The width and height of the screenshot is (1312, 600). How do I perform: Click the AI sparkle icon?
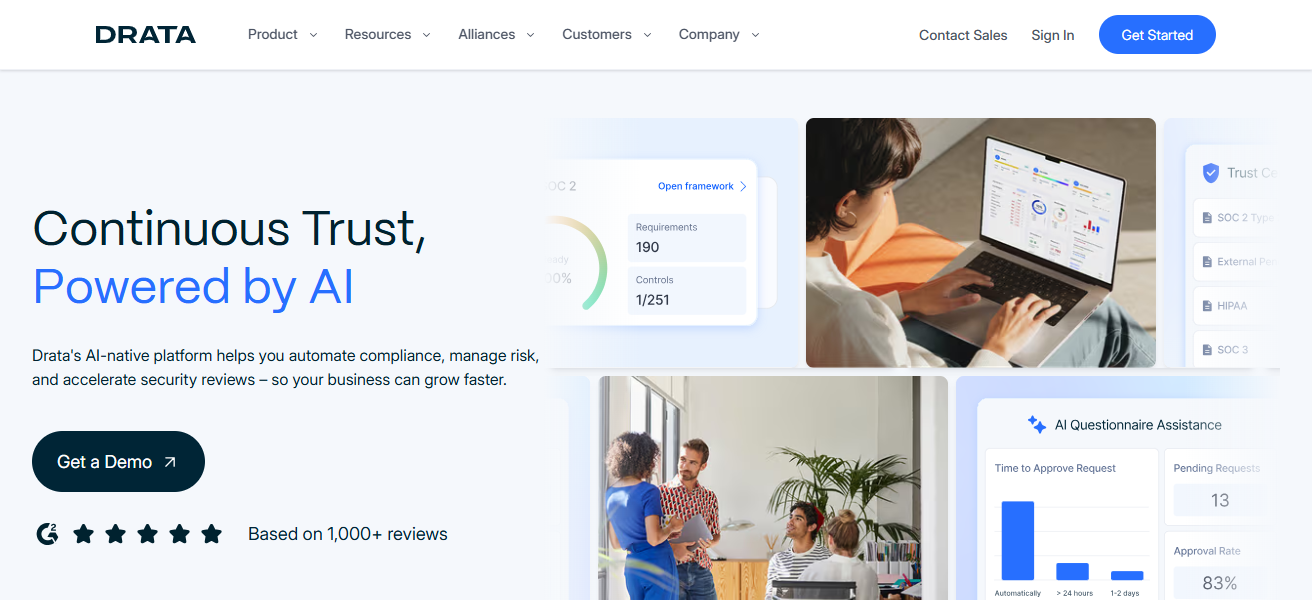point(1037,425)
